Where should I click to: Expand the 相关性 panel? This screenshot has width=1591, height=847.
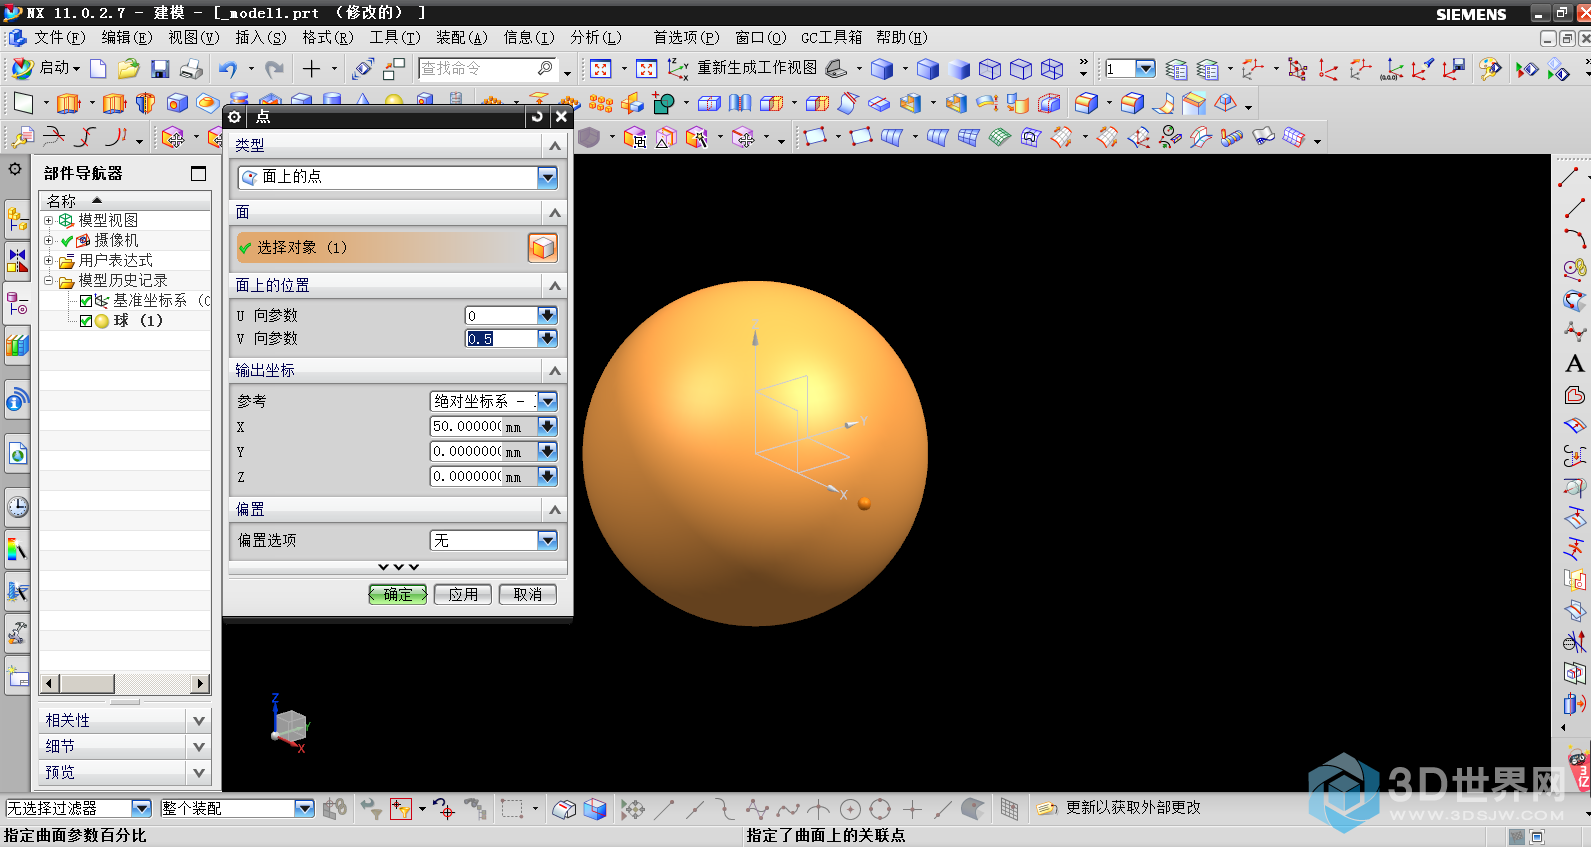point(198,720)
